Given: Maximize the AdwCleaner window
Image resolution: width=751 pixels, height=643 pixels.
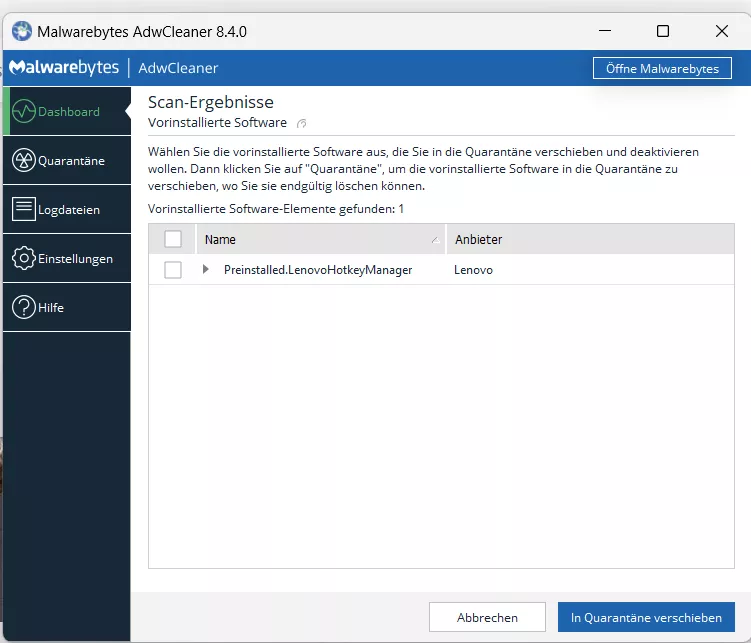Looking at the screenshot, I should [662, 31].
